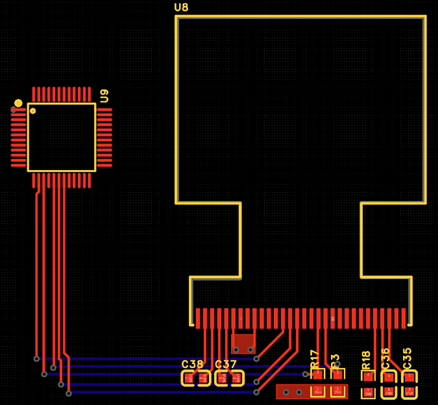Click the C38 silkscreen label
438x405 pixels.
tap(192, 364)
